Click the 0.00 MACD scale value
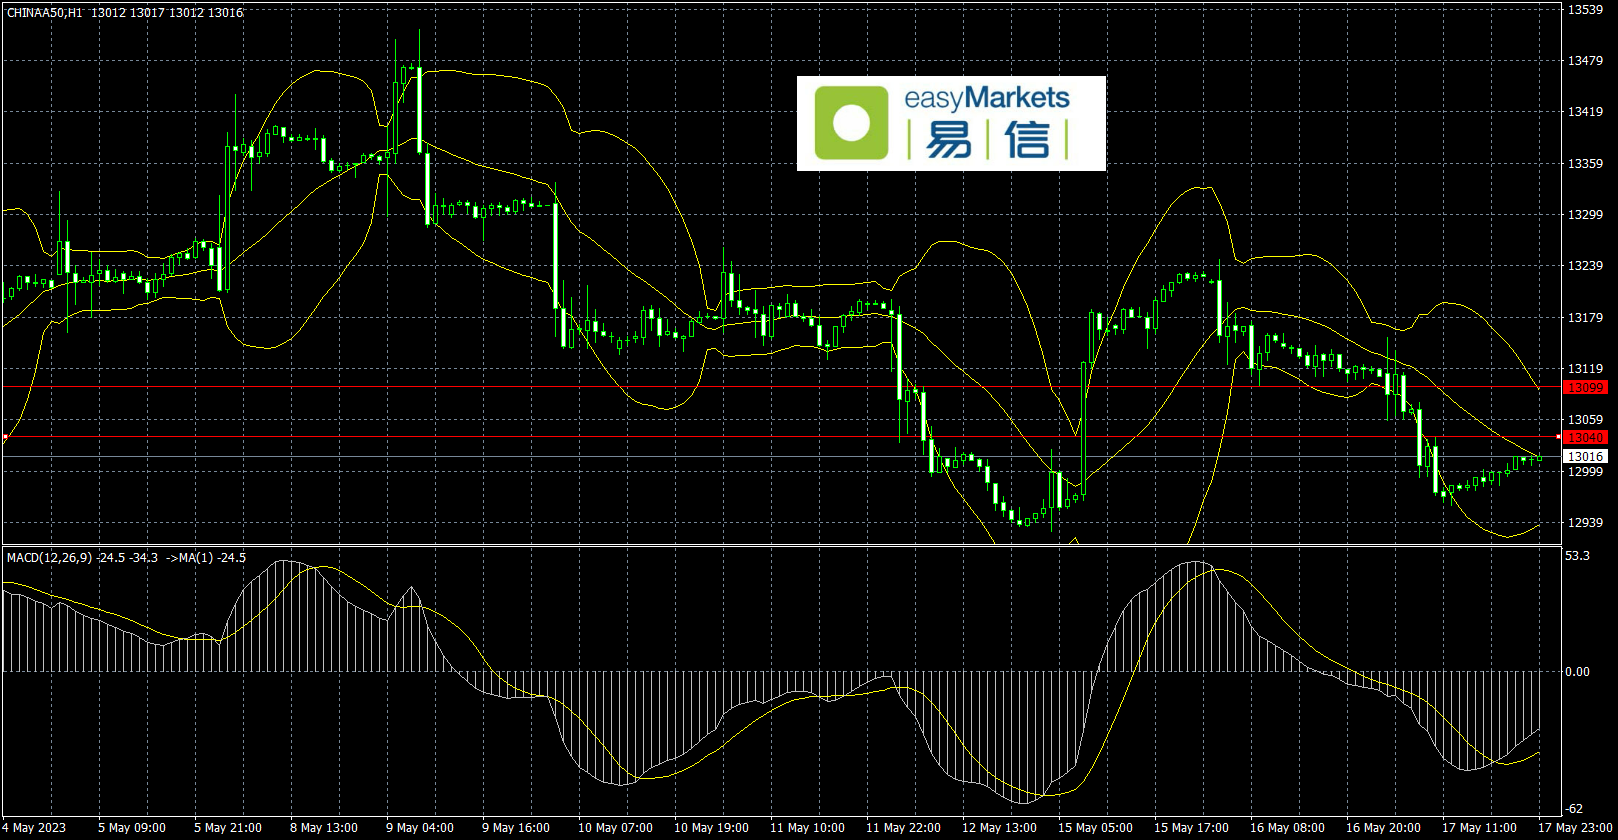The width and height of the screenshot is (1618, 840). pos(1578,672)
